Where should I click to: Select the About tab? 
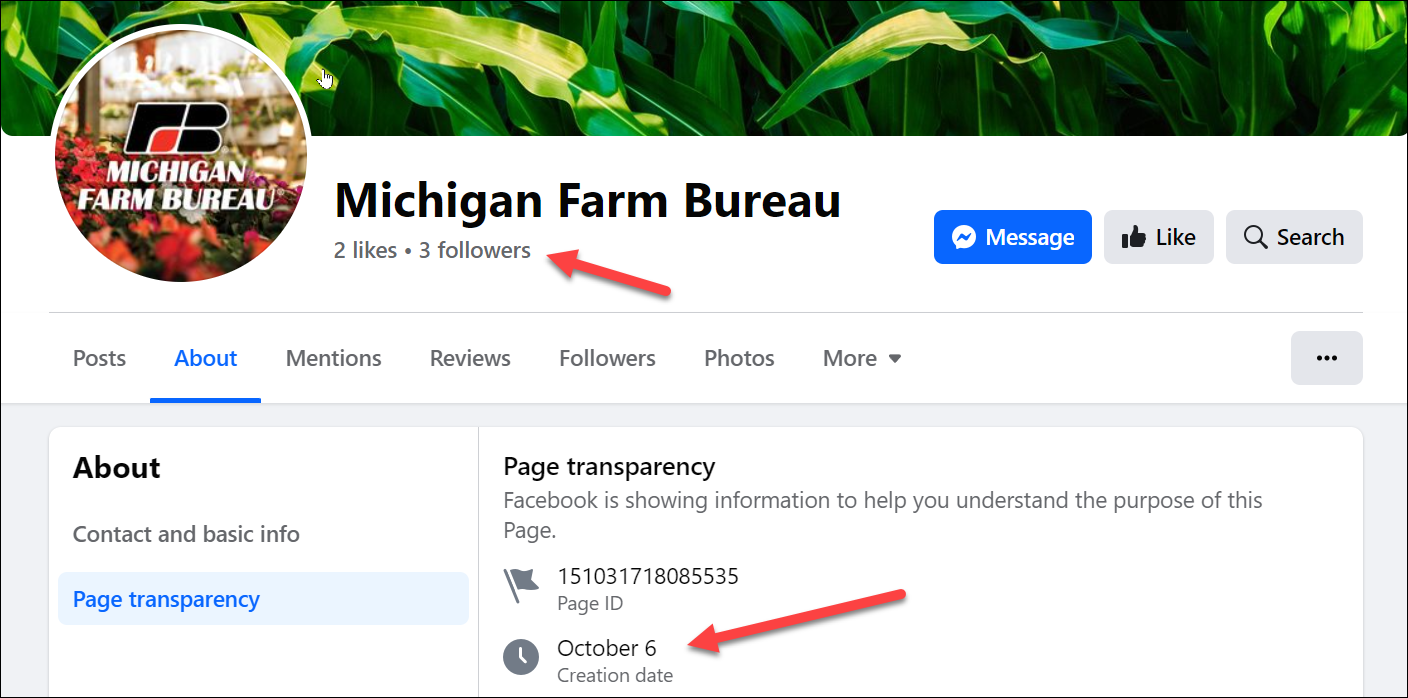click(x=206, y=358)
